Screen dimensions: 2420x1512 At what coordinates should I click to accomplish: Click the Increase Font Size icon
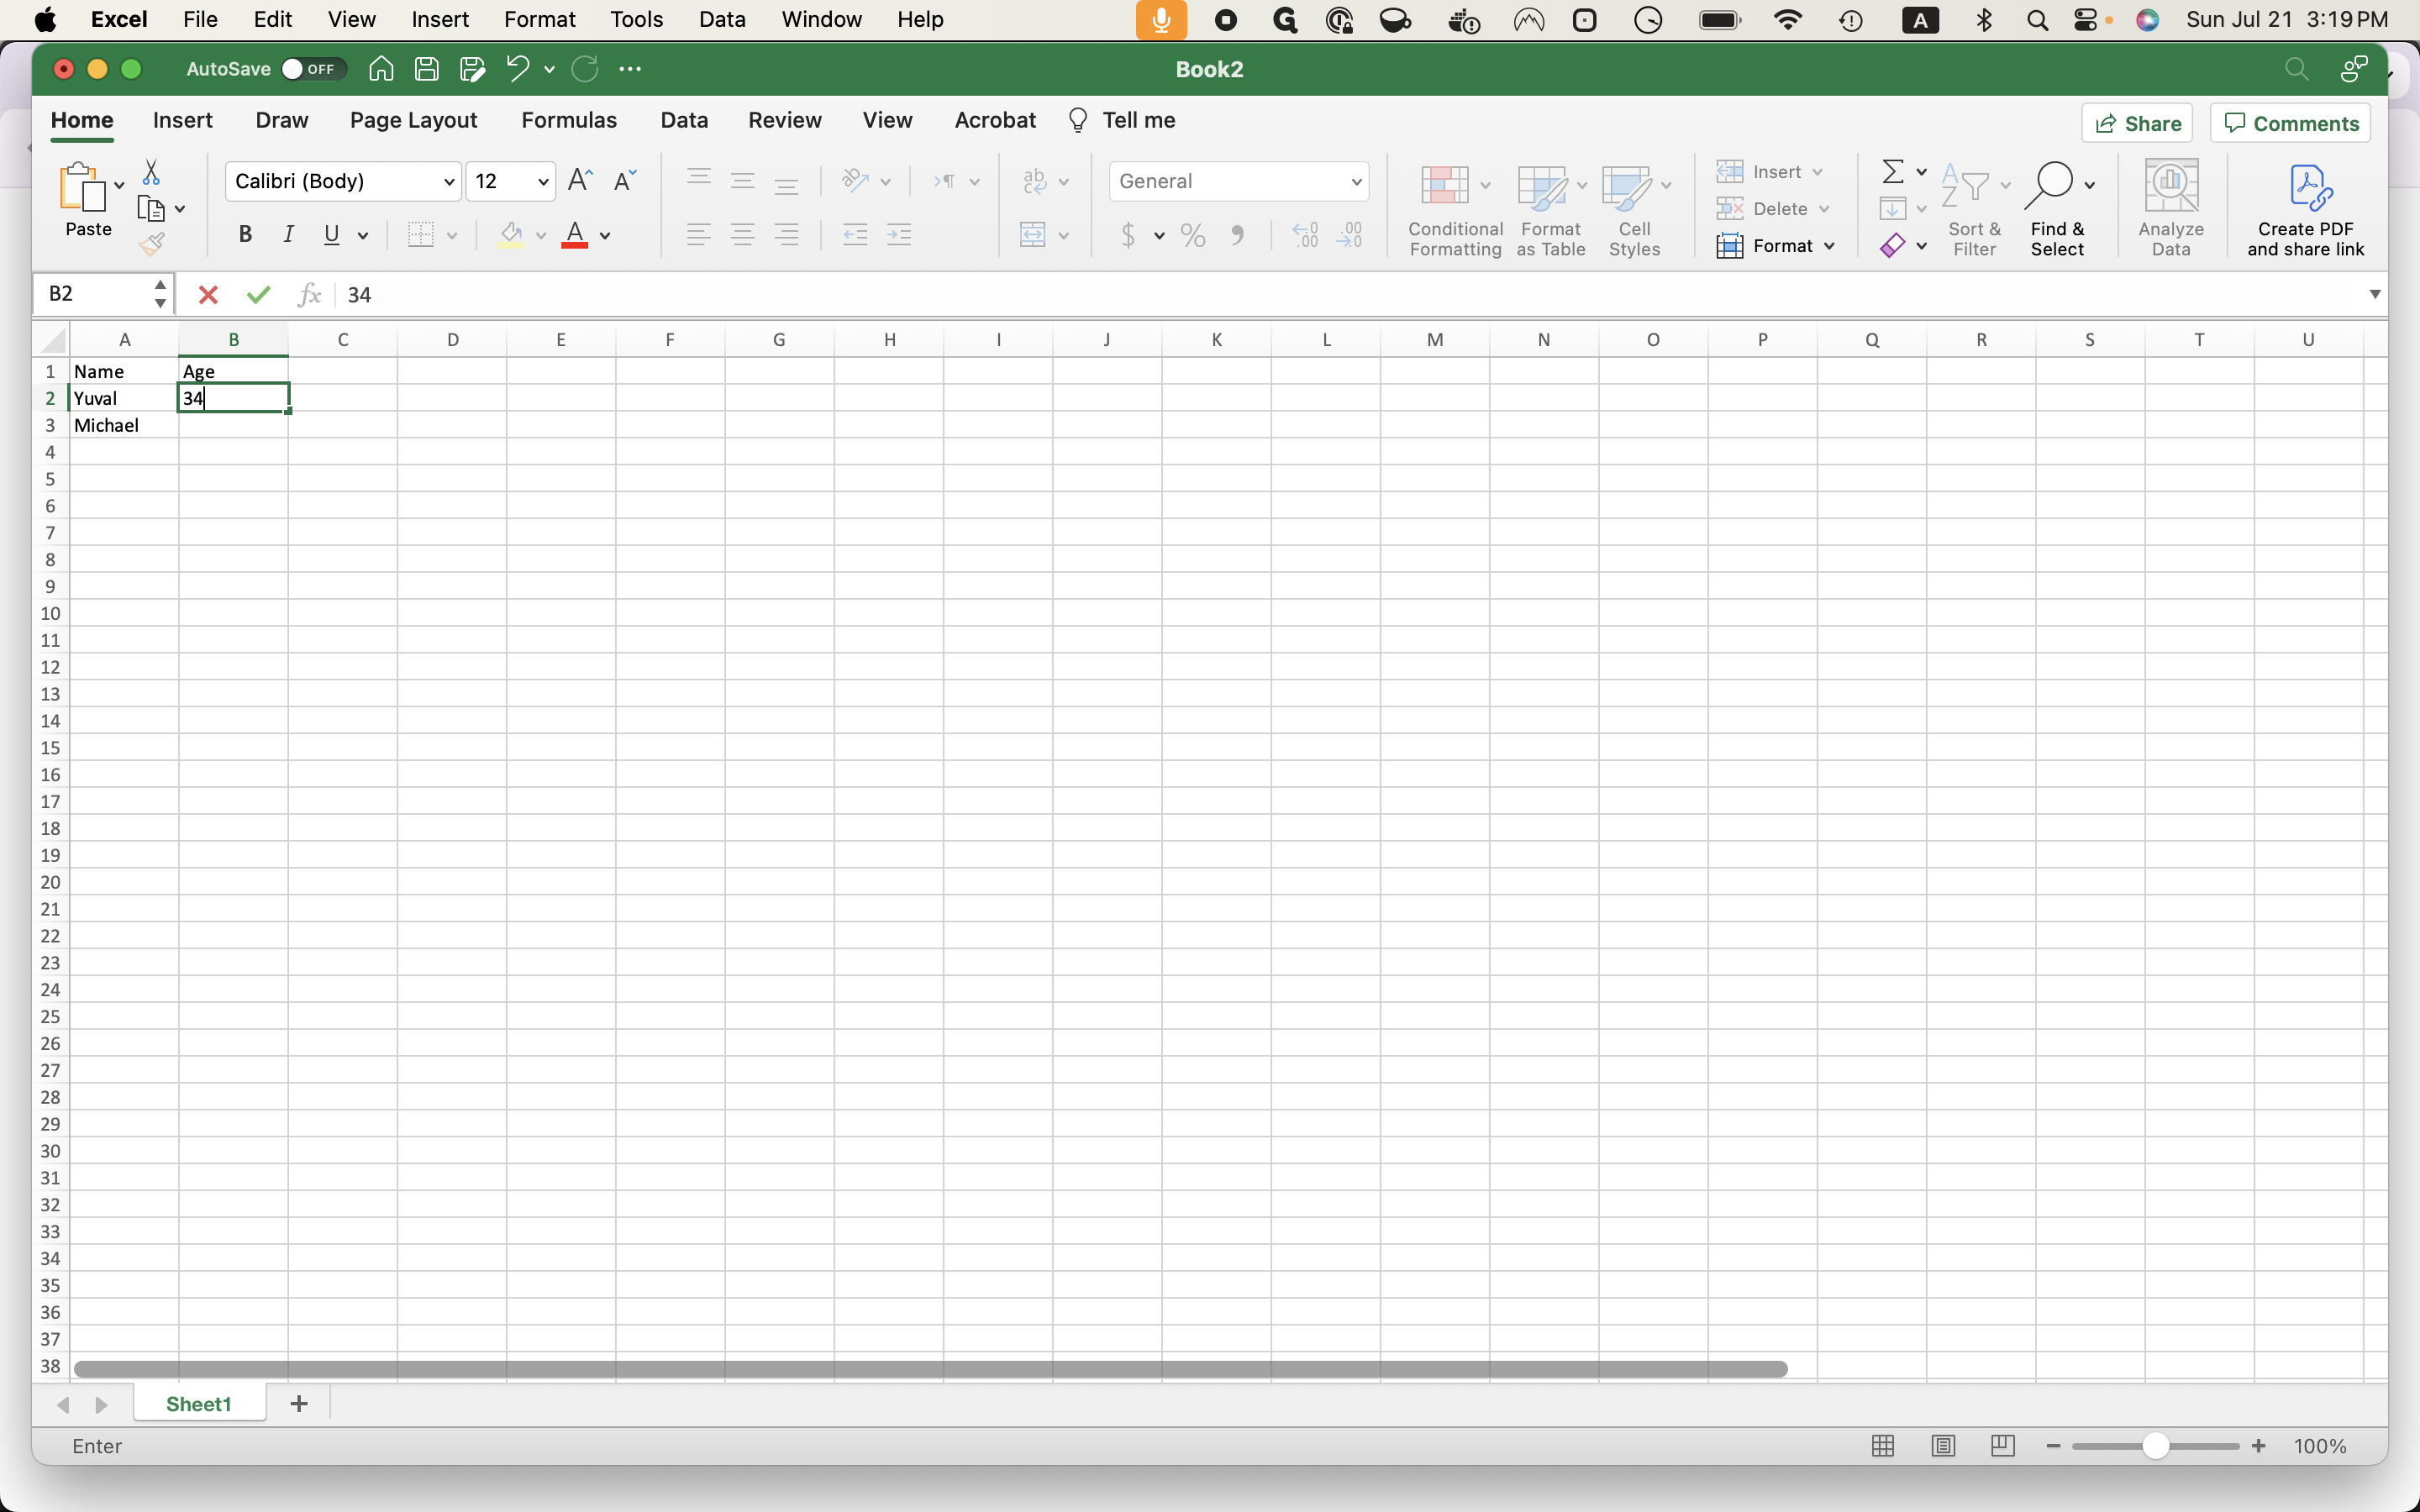(579, 181)
